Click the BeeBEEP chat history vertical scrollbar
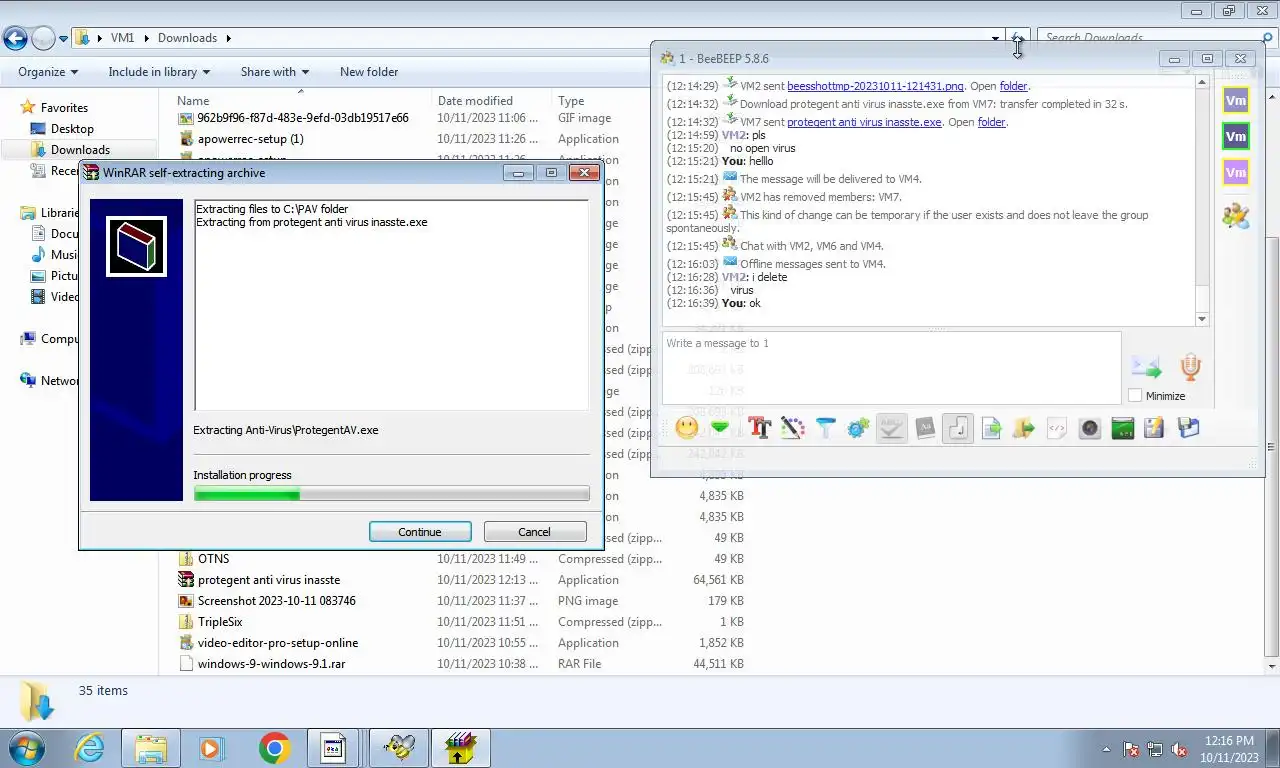Viewport: 1280px width, 768px height. pyautogui.click(x=1202, y=199)
